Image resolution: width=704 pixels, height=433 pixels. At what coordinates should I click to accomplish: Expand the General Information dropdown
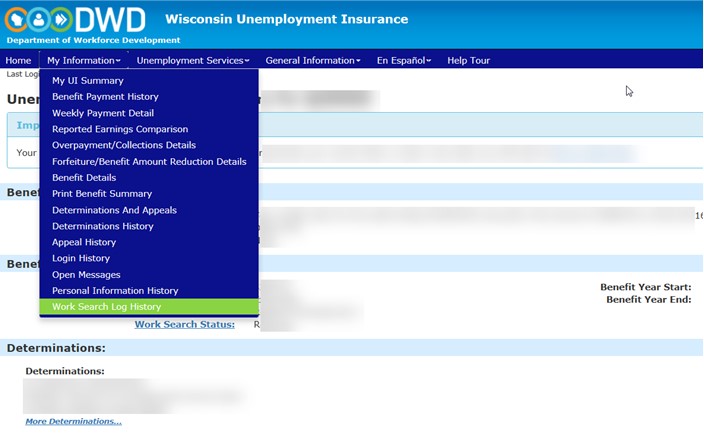click(312, 61)
